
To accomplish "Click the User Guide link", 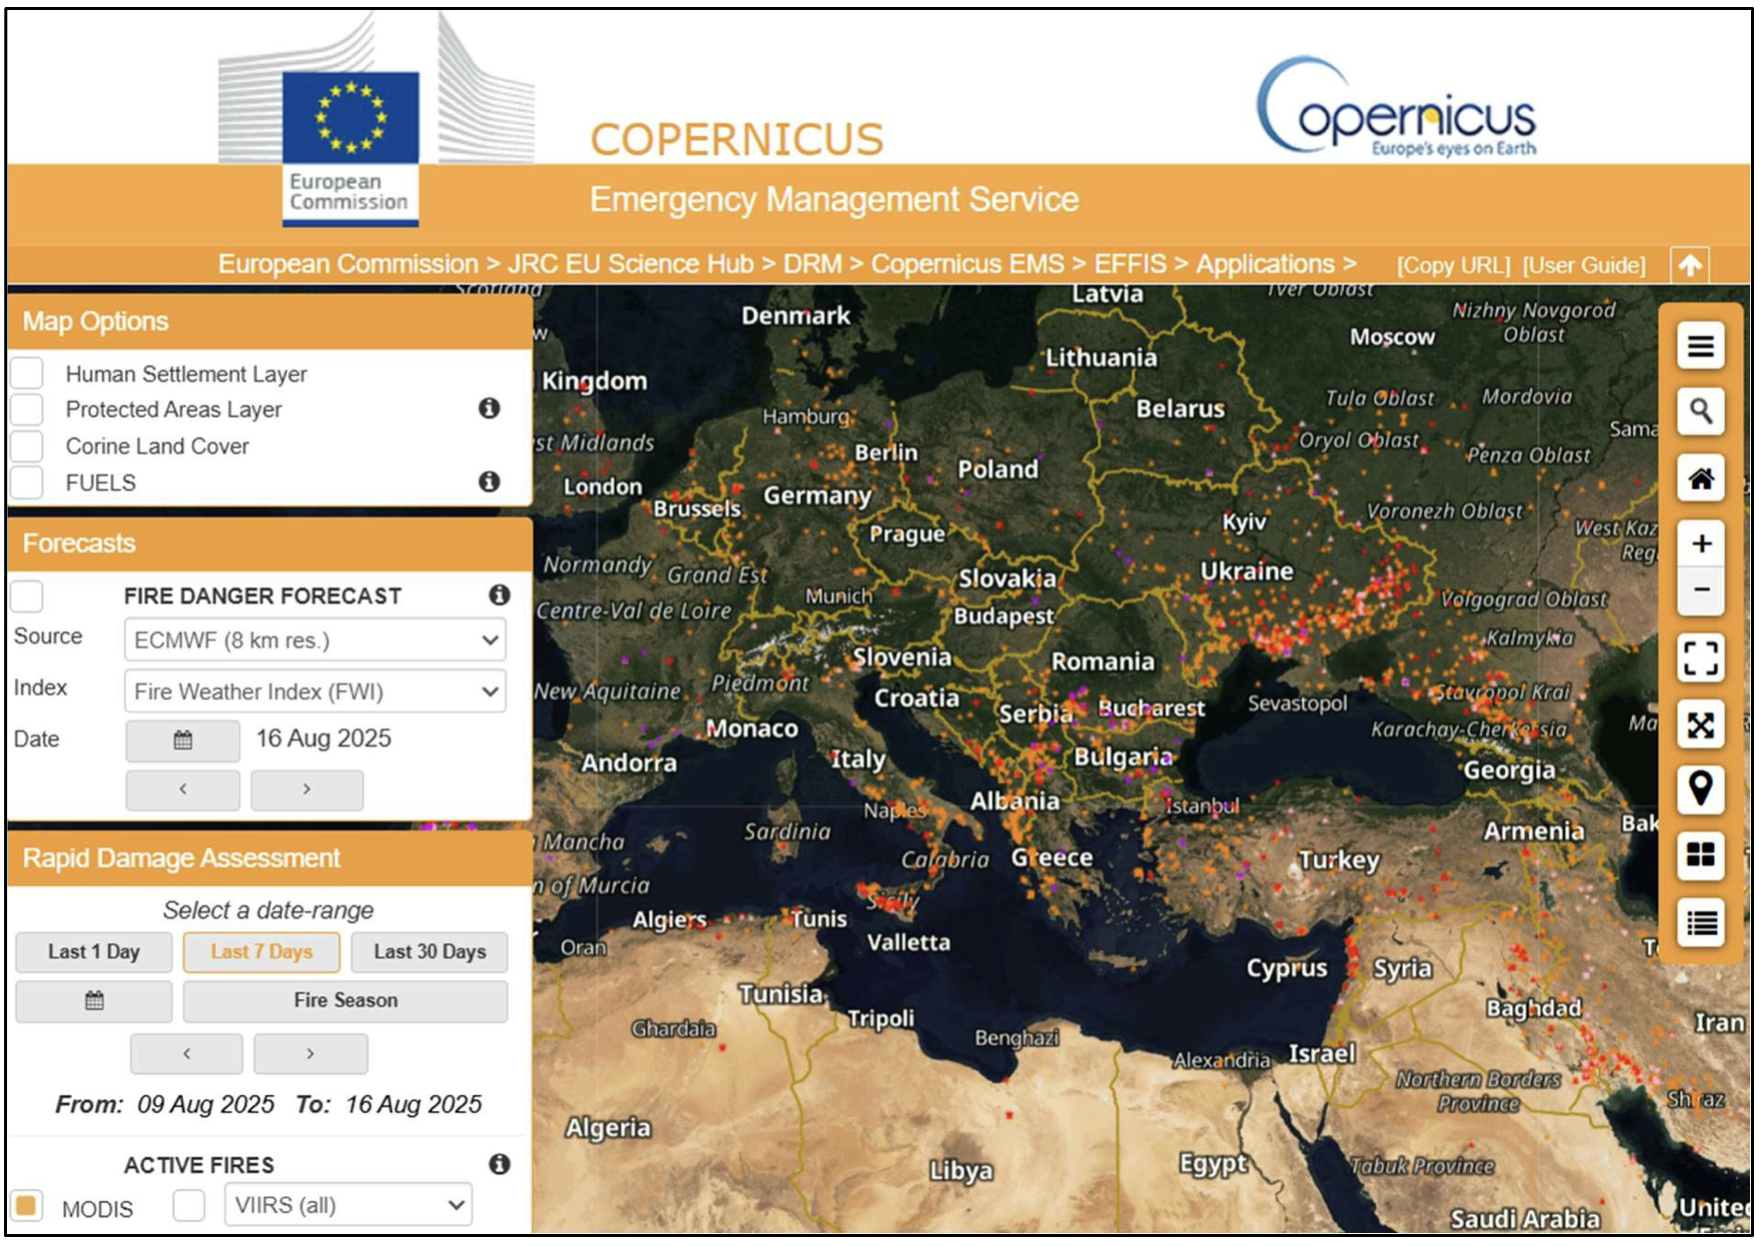I will coord(1583,265).
